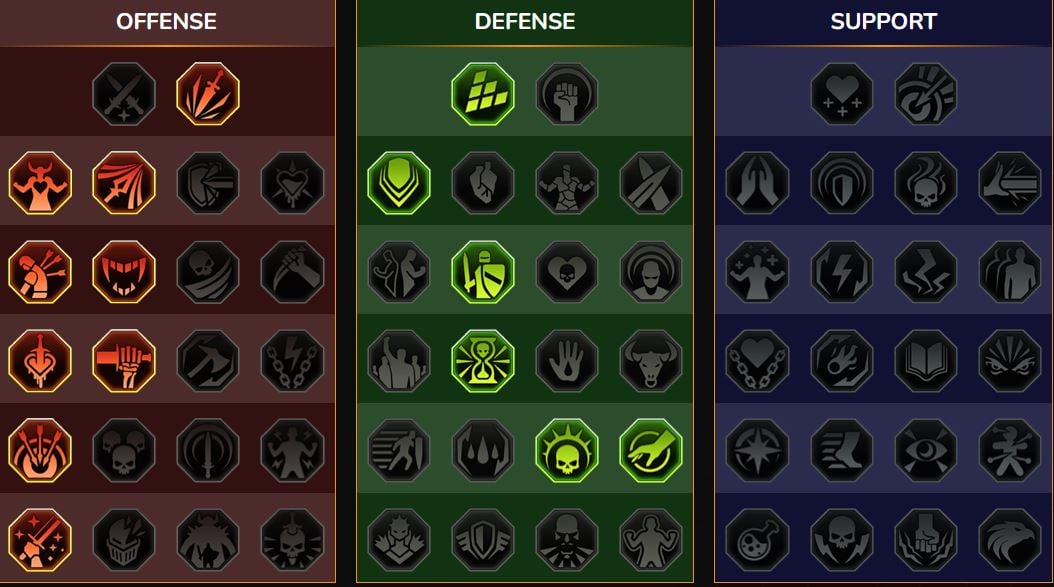Select the crossed swords offense mastery
This screenshot has width=1054, height=587.
pyautogui.click(x=124, y=94)
